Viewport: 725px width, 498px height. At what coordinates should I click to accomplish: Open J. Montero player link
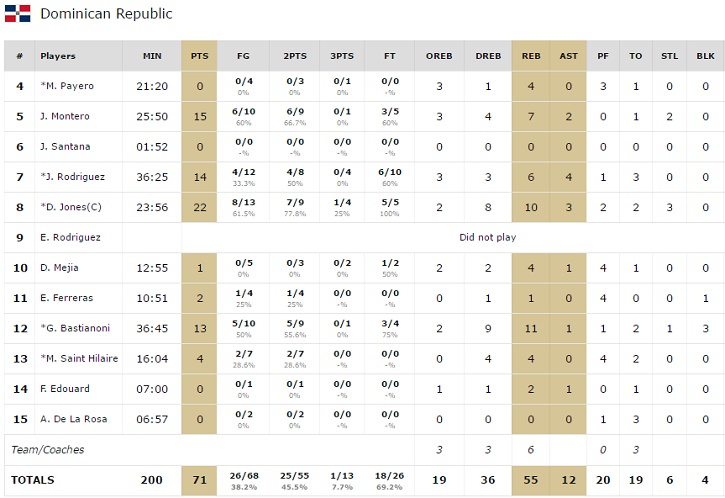[65, 116]
